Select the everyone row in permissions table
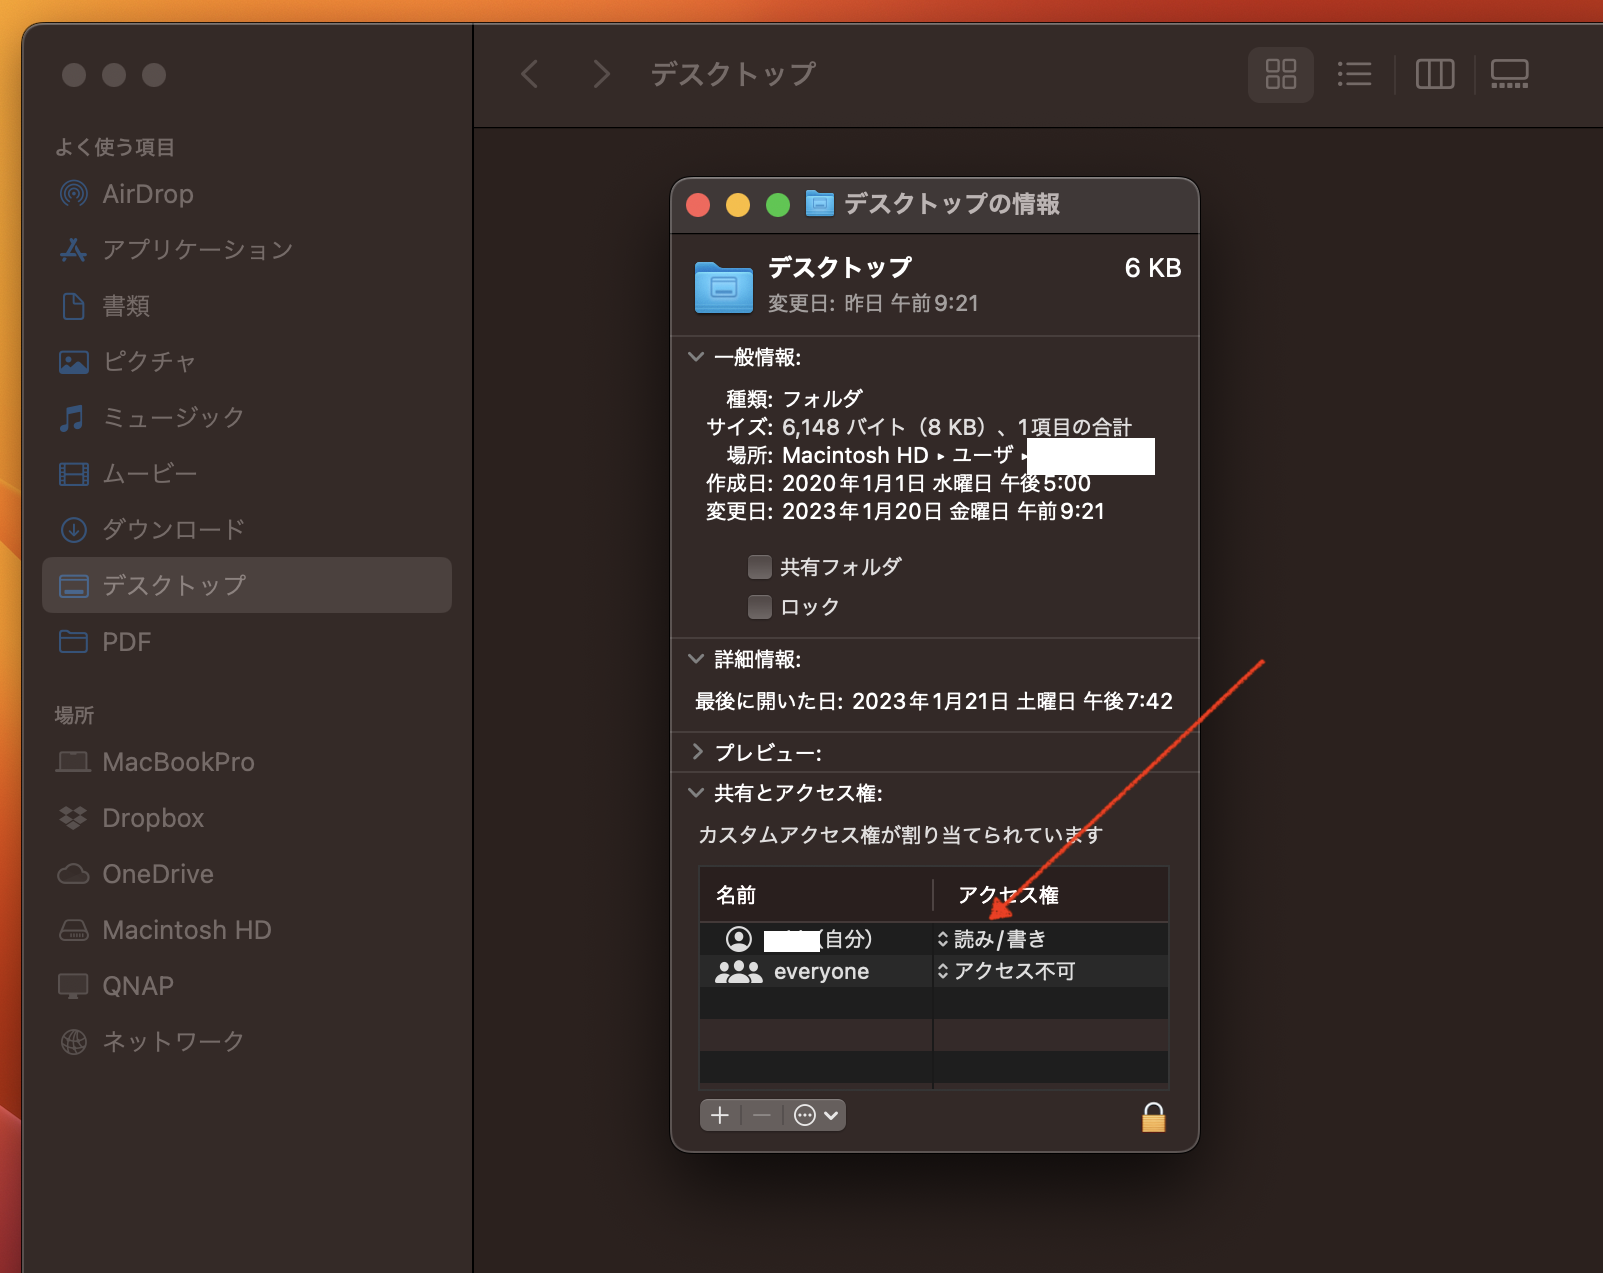Screen dimensions: 1603x1273 point(820,971)
